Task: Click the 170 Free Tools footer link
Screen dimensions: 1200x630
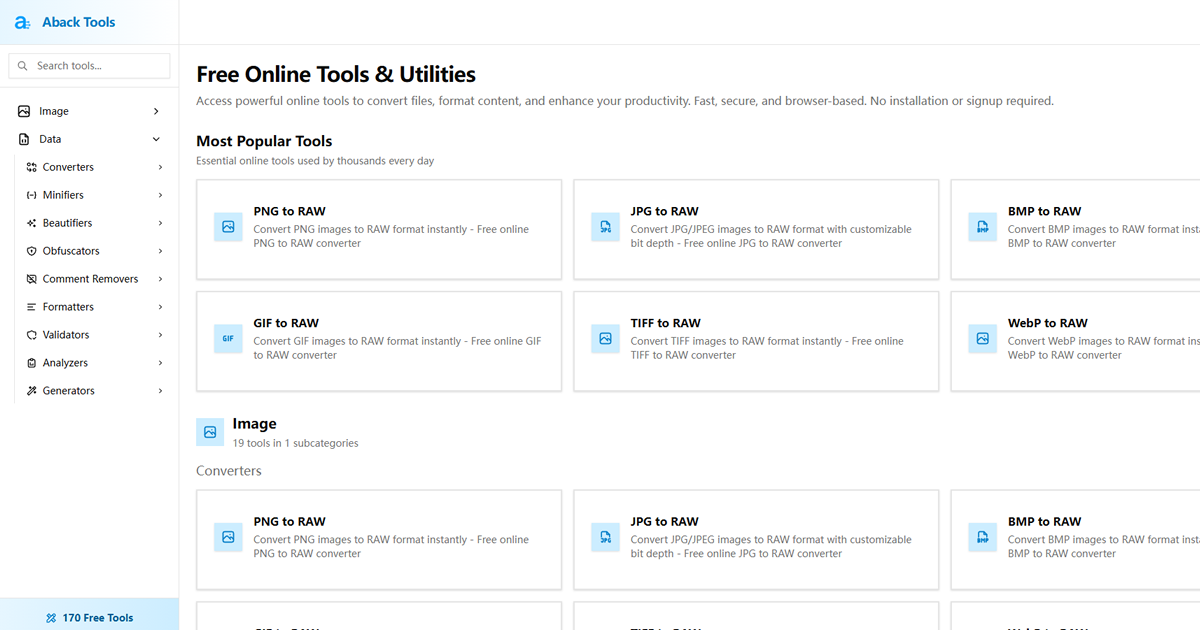Action: [x=89, y=617]
